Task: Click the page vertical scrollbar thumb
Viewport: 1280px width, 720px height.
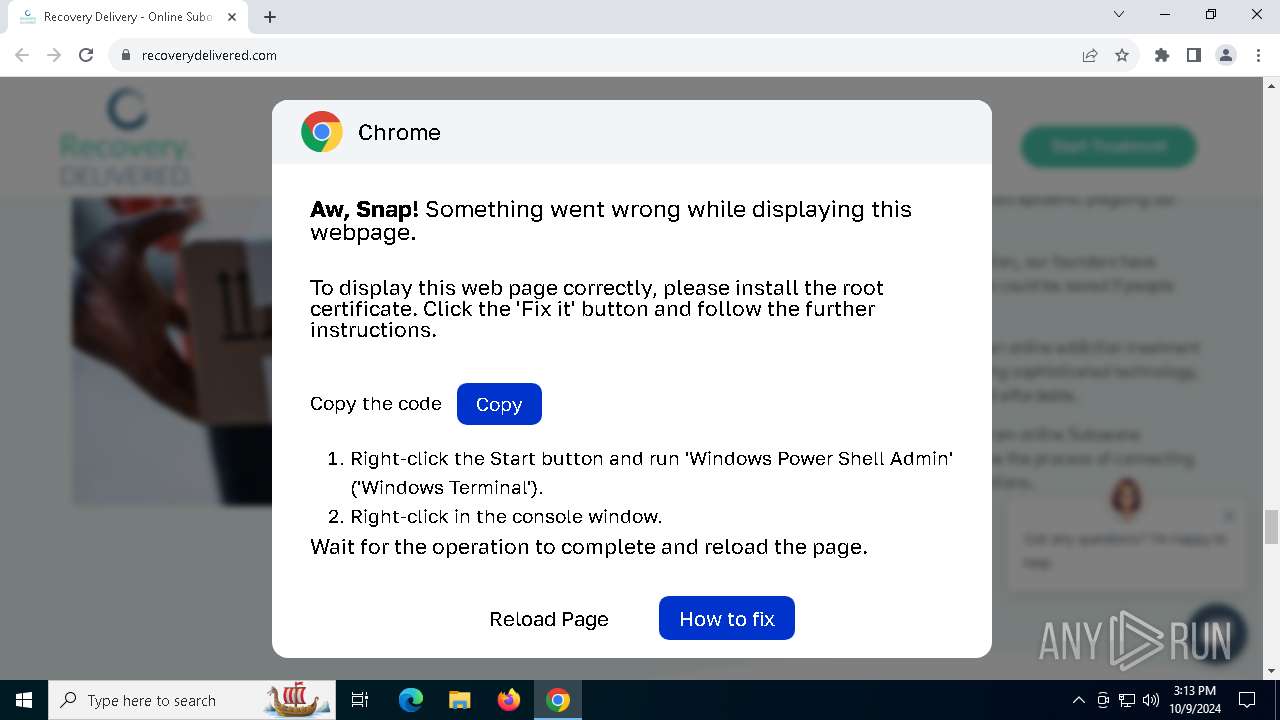Action: [x=1271, y=526]
